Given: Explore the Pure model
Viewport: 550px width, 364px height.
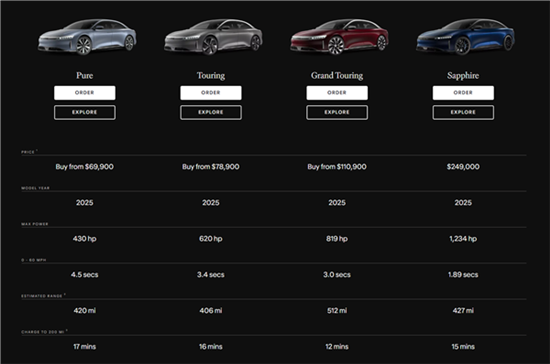Looking at the screenshot, I should 85,113.
